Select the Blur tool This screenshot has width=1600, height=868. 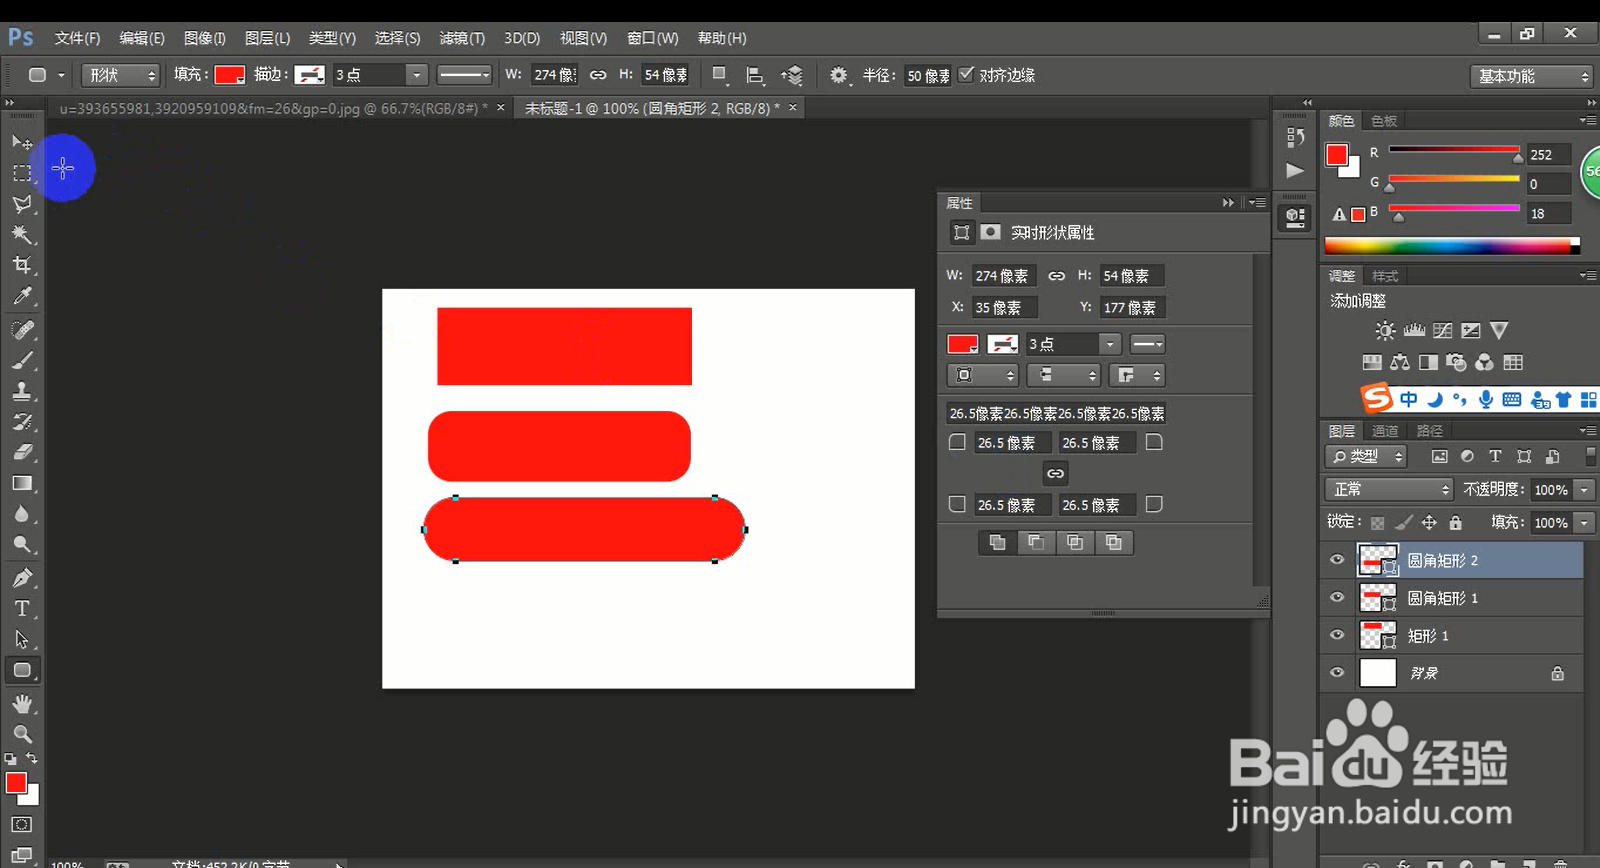(22, 514)
